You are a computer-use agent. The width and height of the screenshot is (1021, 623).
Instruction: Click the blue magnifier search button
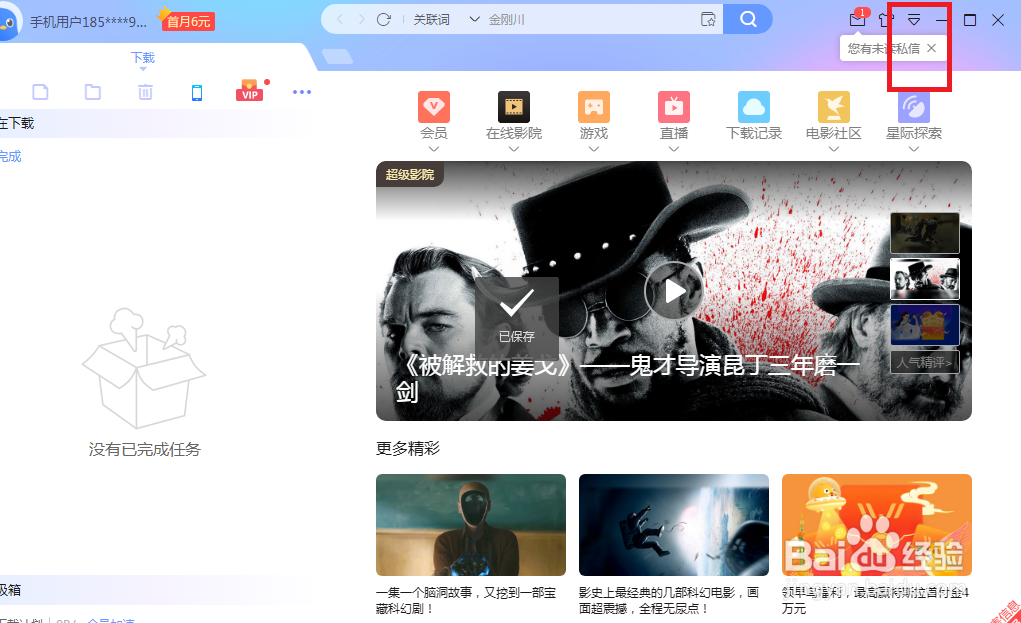[748, 20]
